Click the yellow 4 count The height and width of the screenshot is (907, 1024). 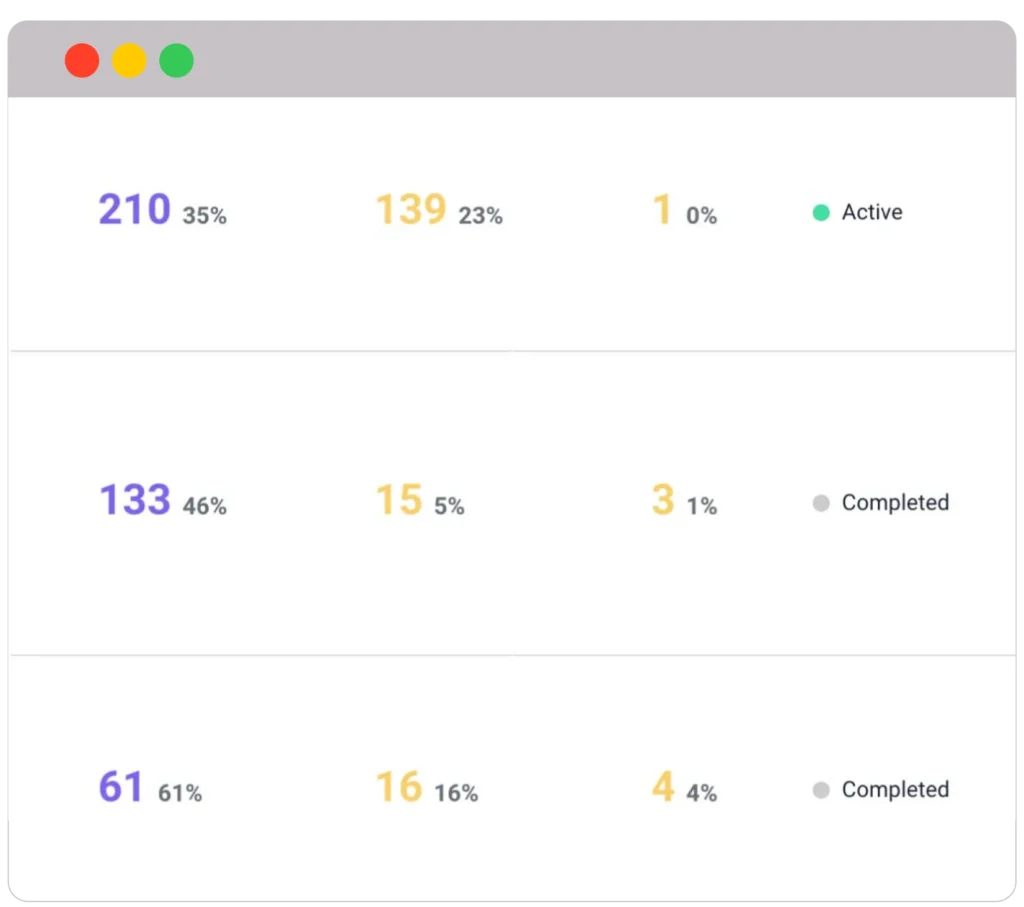tap(662, 788)
